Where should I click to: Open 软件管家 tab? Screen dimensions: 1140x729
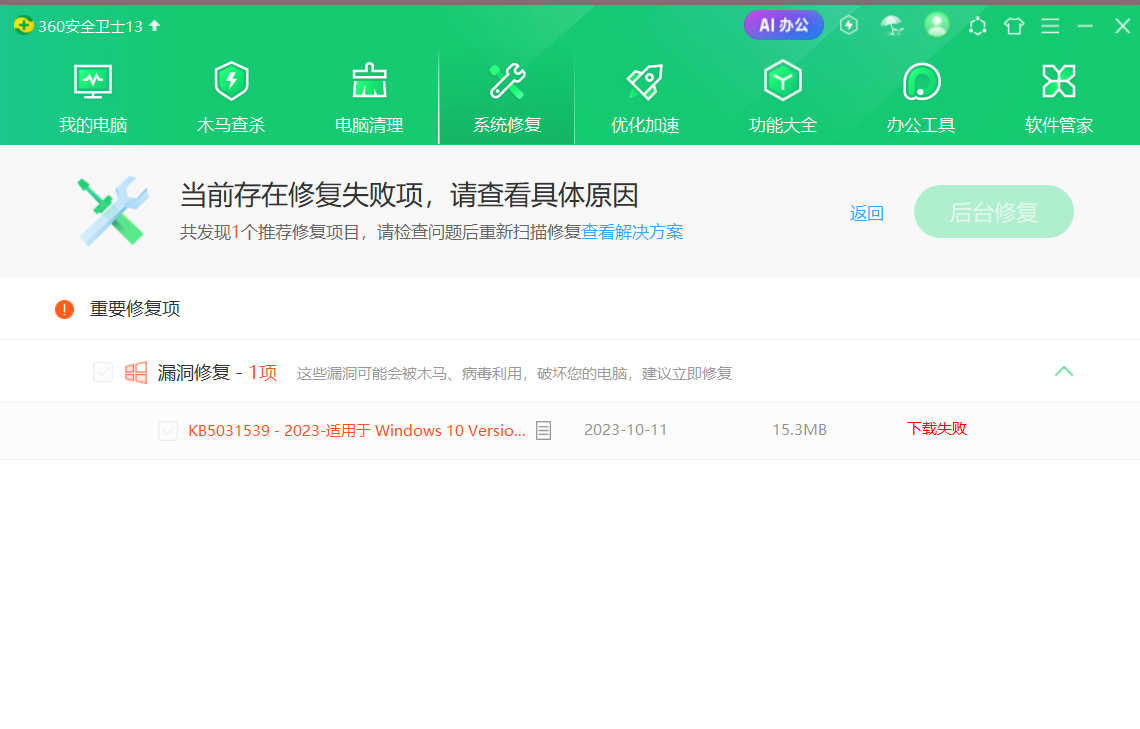pyautogui.click(x=1059, y=98)
